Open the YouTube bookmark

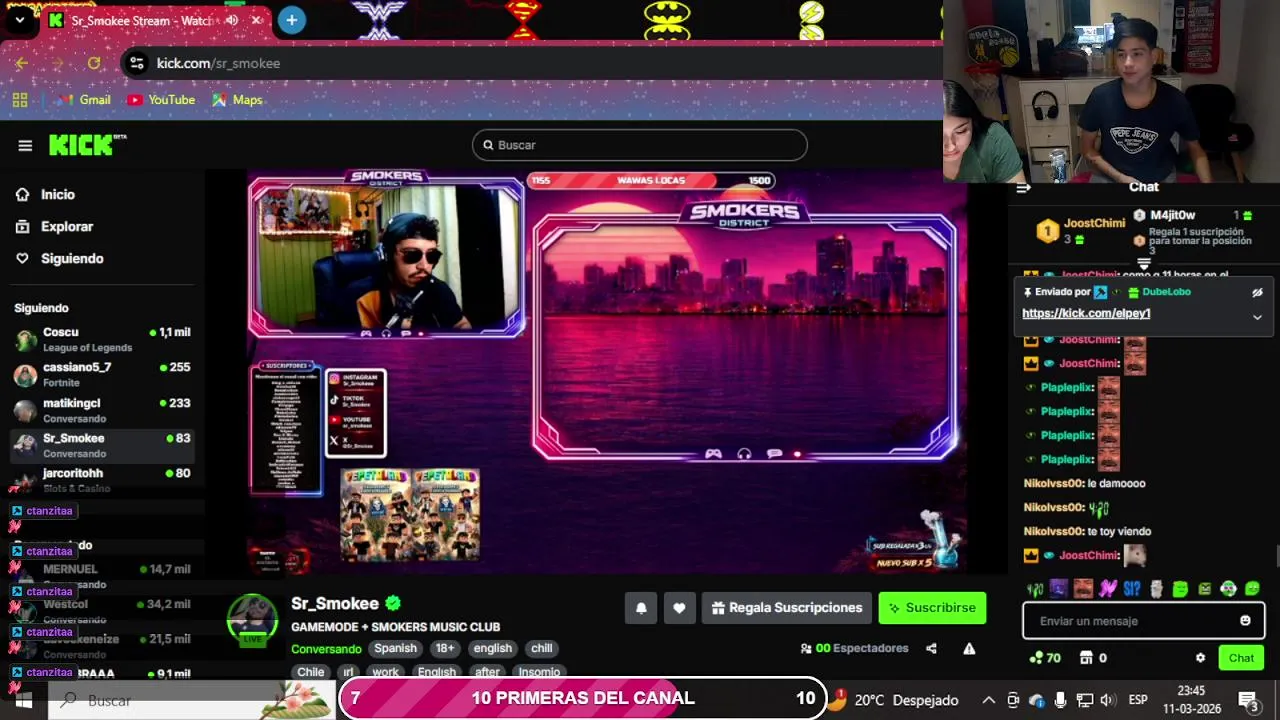pyautogui.click(x=161, y=100)
